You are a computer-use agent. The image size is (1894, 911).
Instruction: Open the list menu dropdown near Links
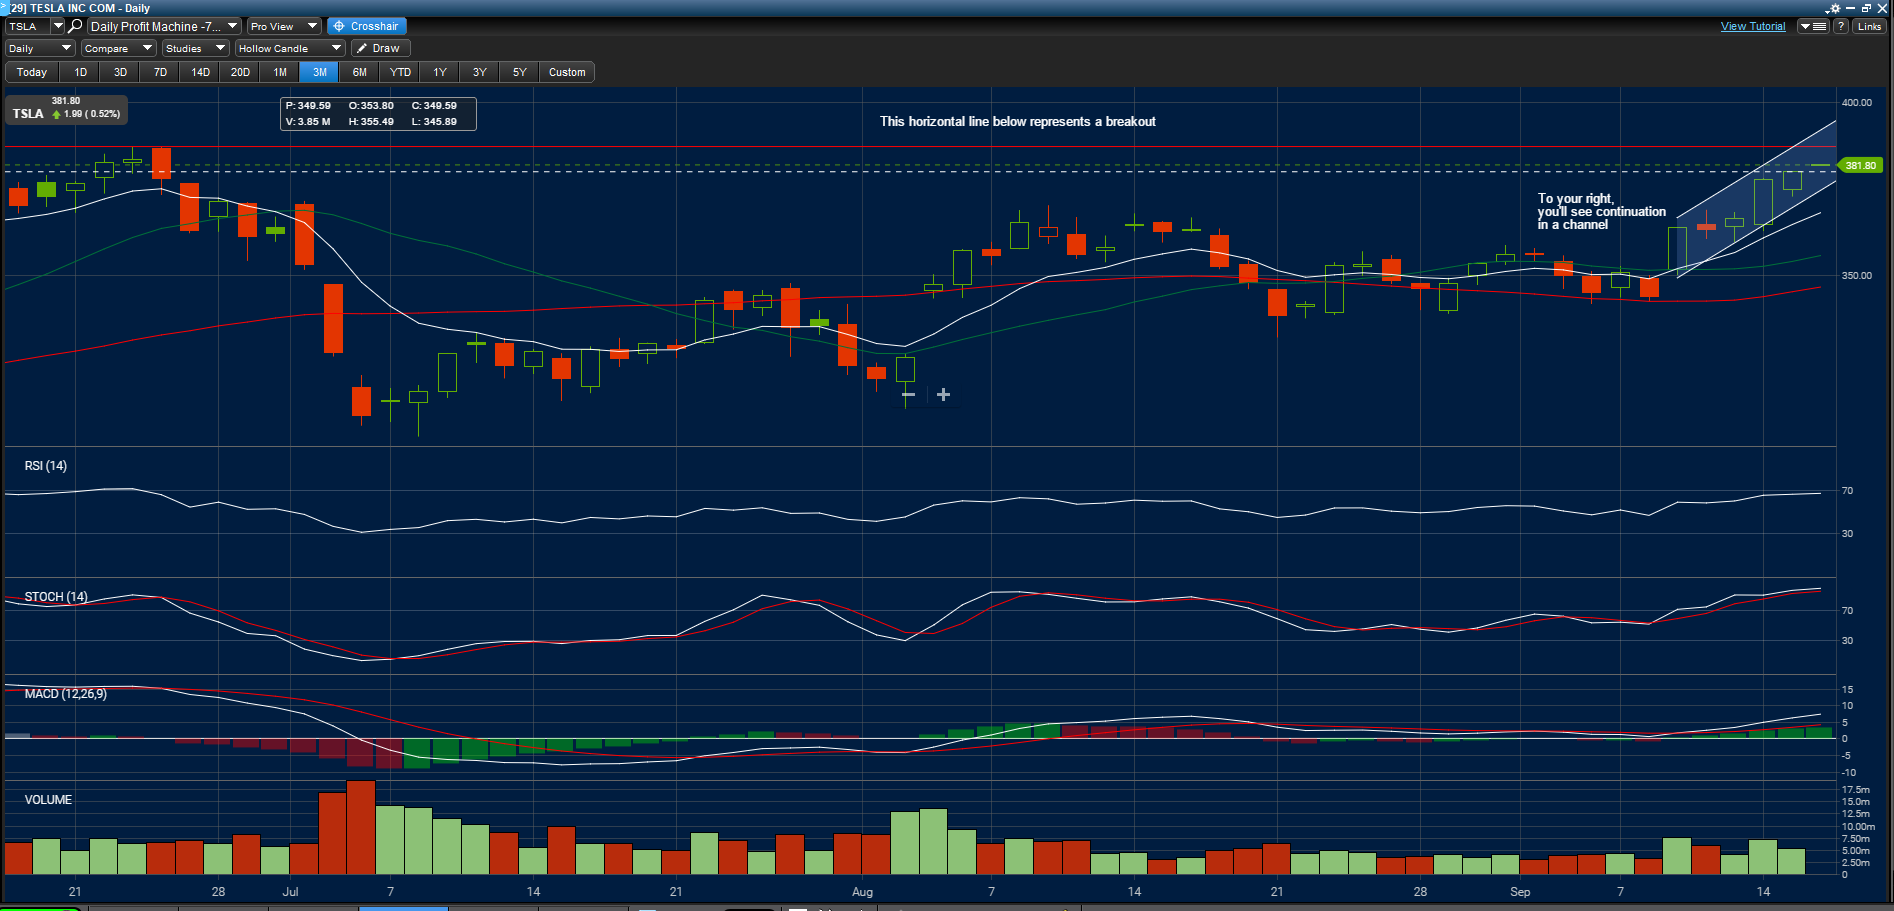tap(1813, 26)
